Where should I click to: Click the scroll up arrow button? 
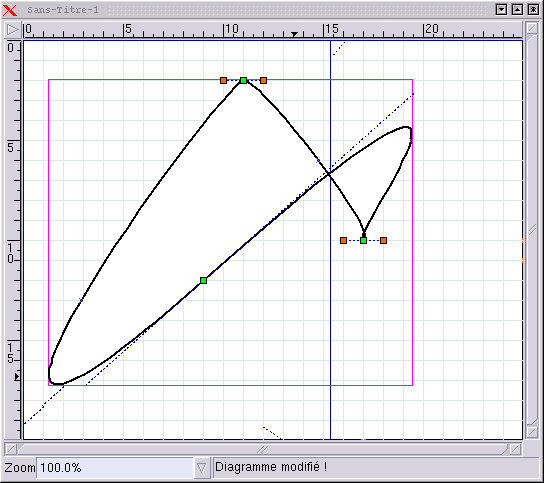point(532,28)
